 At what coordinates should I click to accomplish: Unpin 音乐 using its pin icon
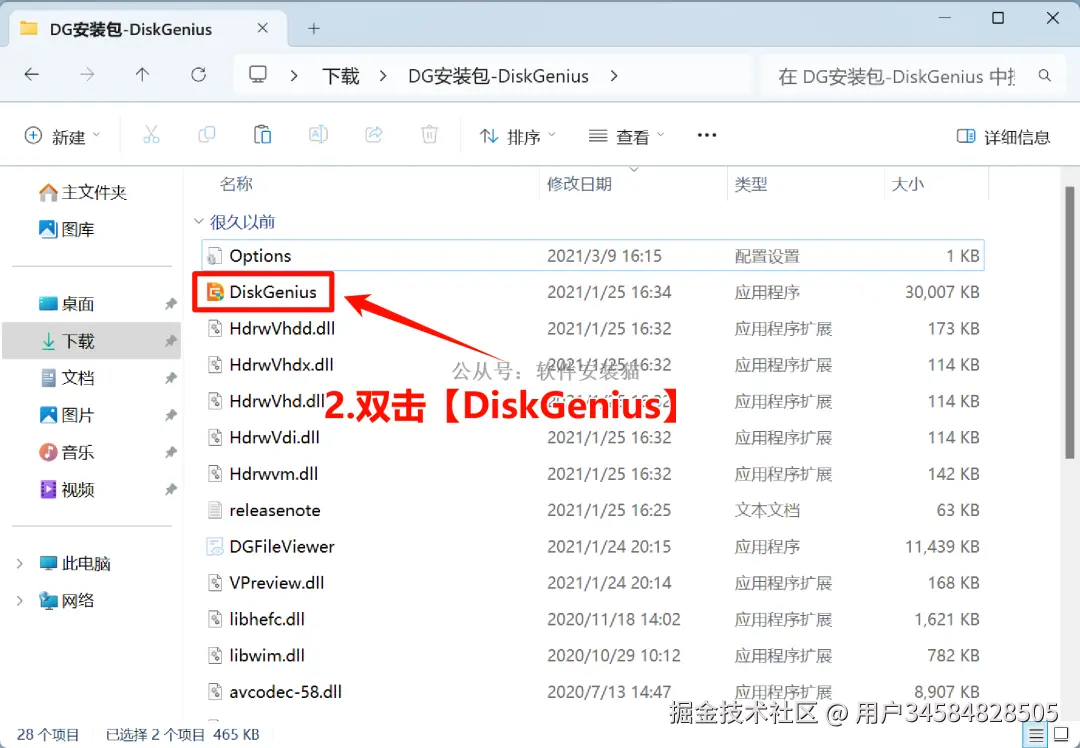coord(171,453)
